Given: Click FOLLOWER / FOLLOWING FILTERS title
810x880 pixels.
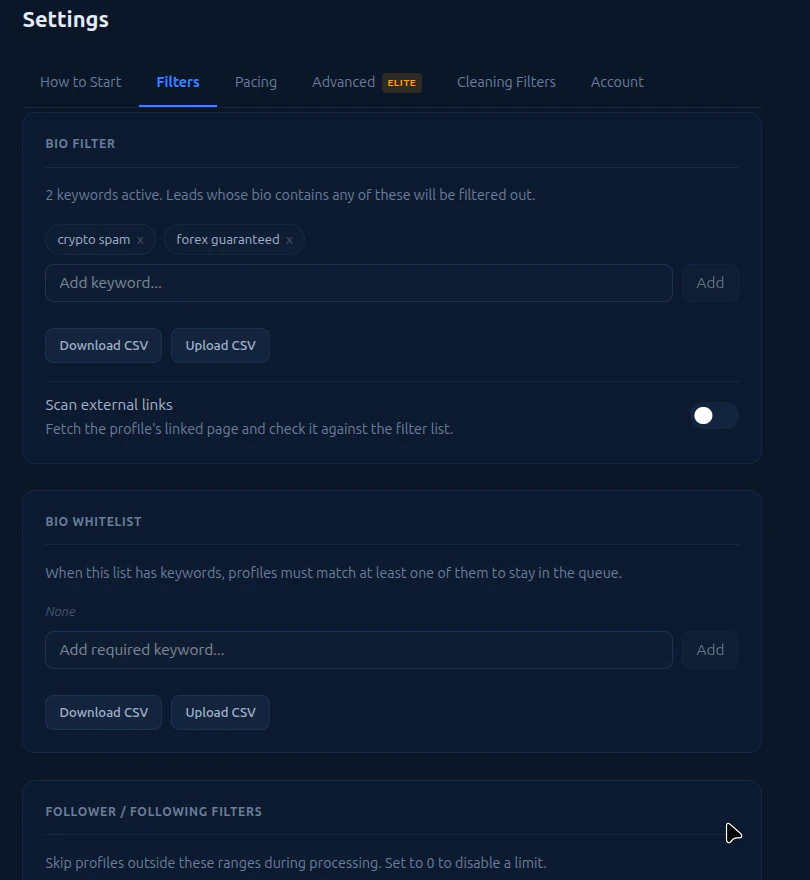Looking at the screenshot, I should pos(153,812).
